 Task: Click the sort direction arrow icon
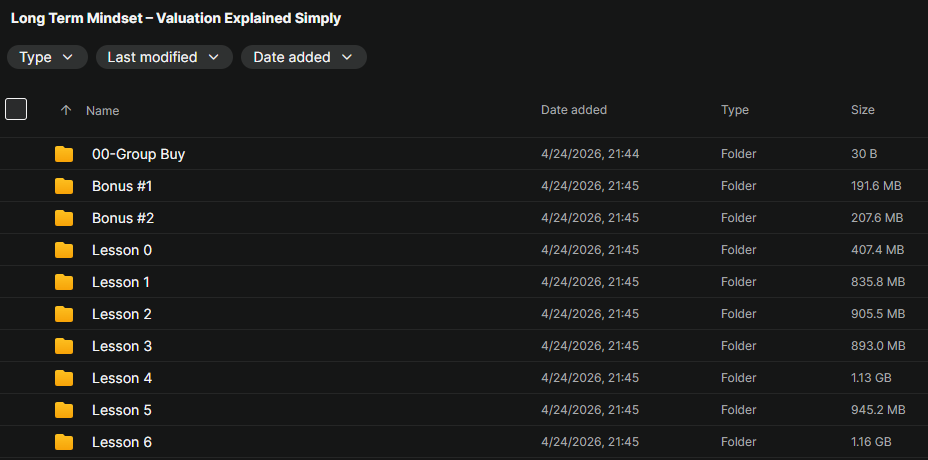(x=66, y=110)
